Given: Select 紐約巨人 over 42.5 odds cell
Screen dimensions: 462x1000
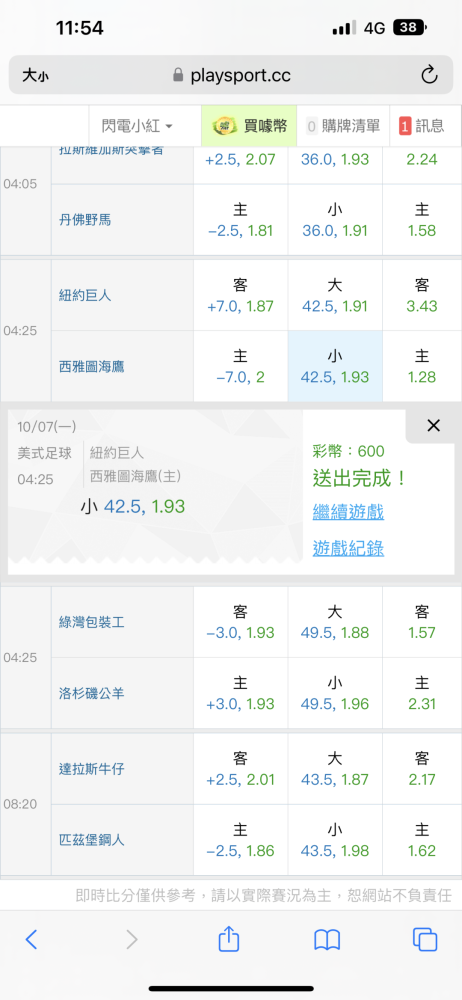Looking at the screenshot, I should tap(335, 295).
